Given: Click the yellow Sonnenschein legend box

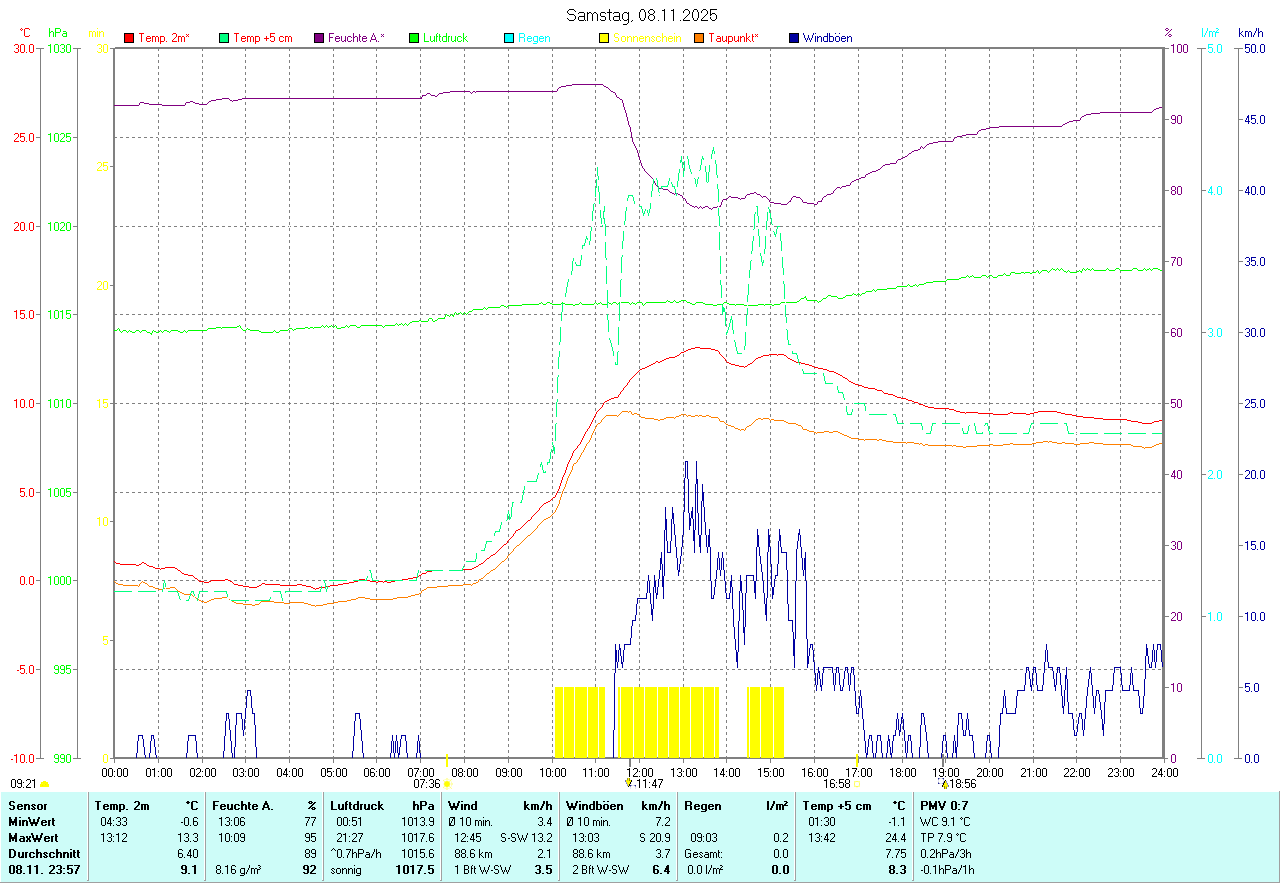Looking at the screenshot, I should click(x=604, y=38).
